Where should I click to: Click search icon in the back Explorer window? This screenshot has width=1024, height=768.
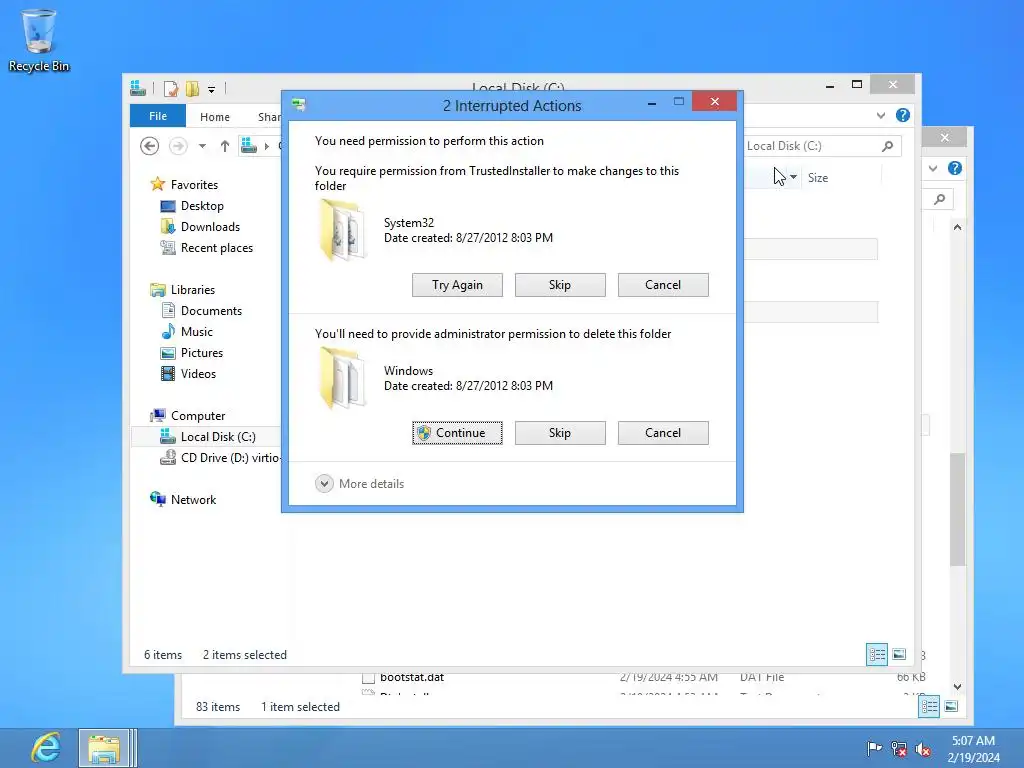coord(939,199)
